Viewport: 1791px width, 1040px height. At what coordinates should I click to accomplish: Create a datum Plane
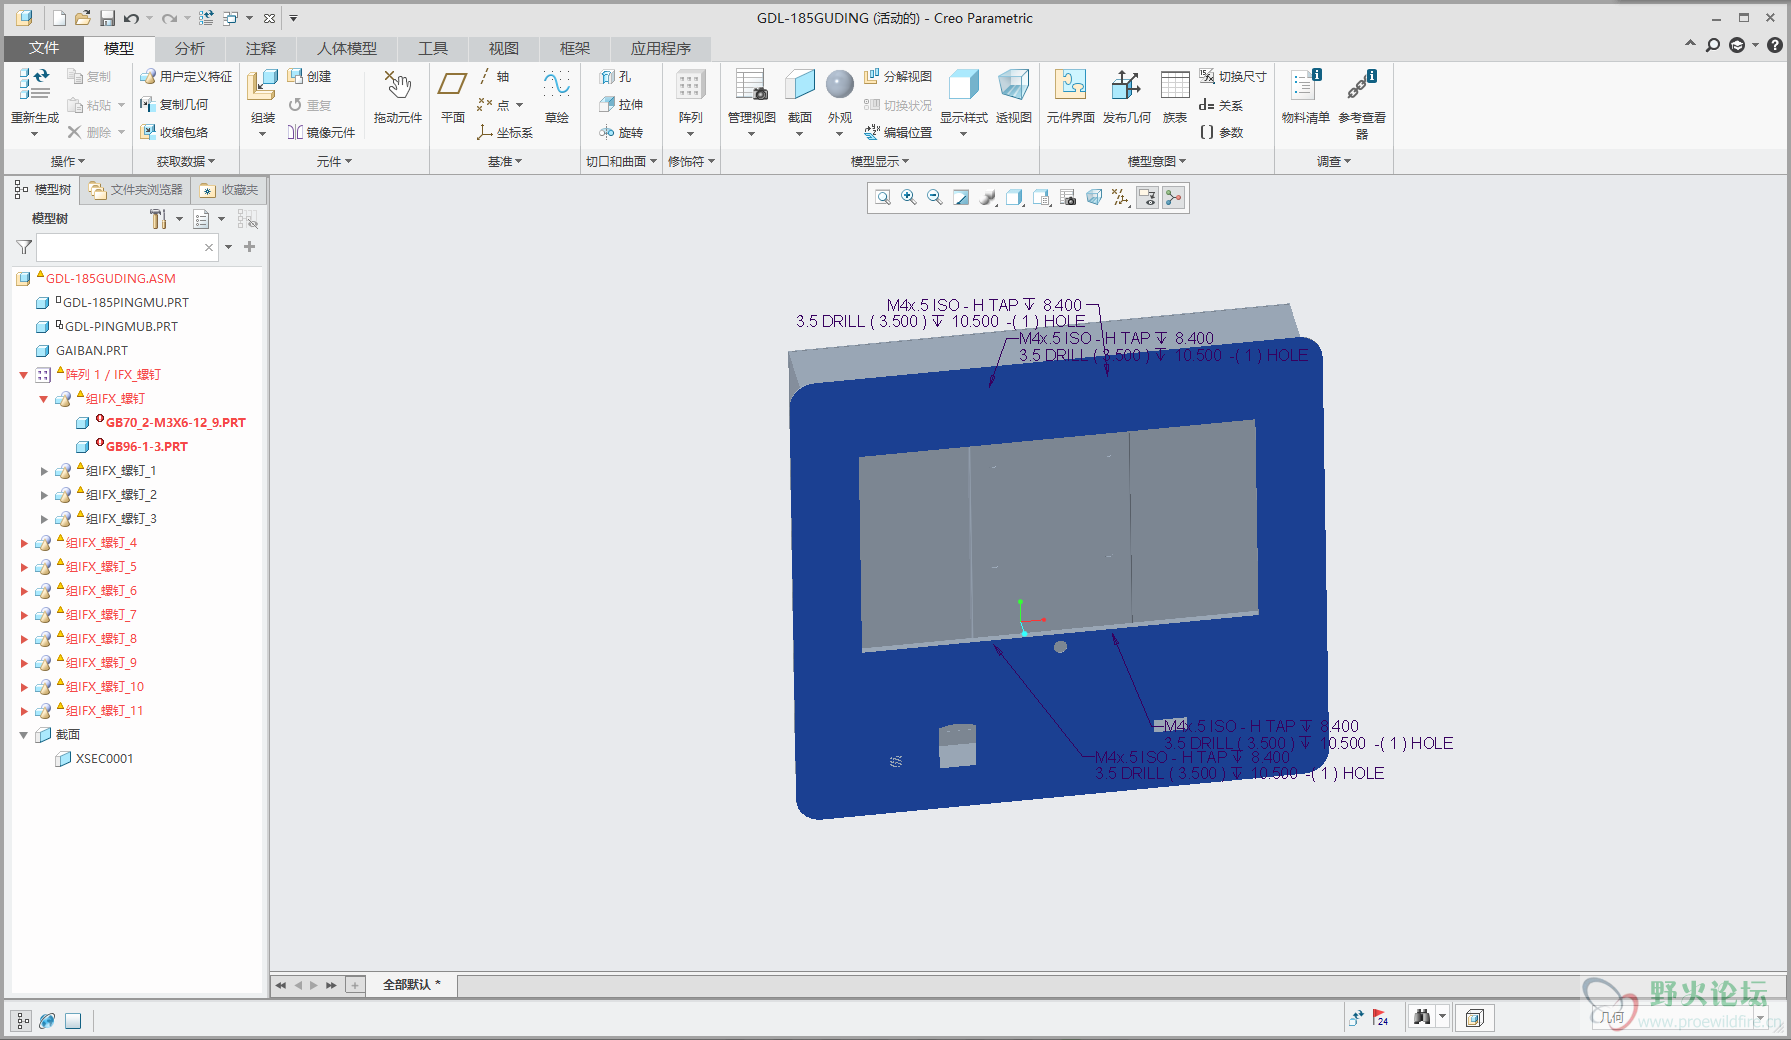click(x=453, y=86)
